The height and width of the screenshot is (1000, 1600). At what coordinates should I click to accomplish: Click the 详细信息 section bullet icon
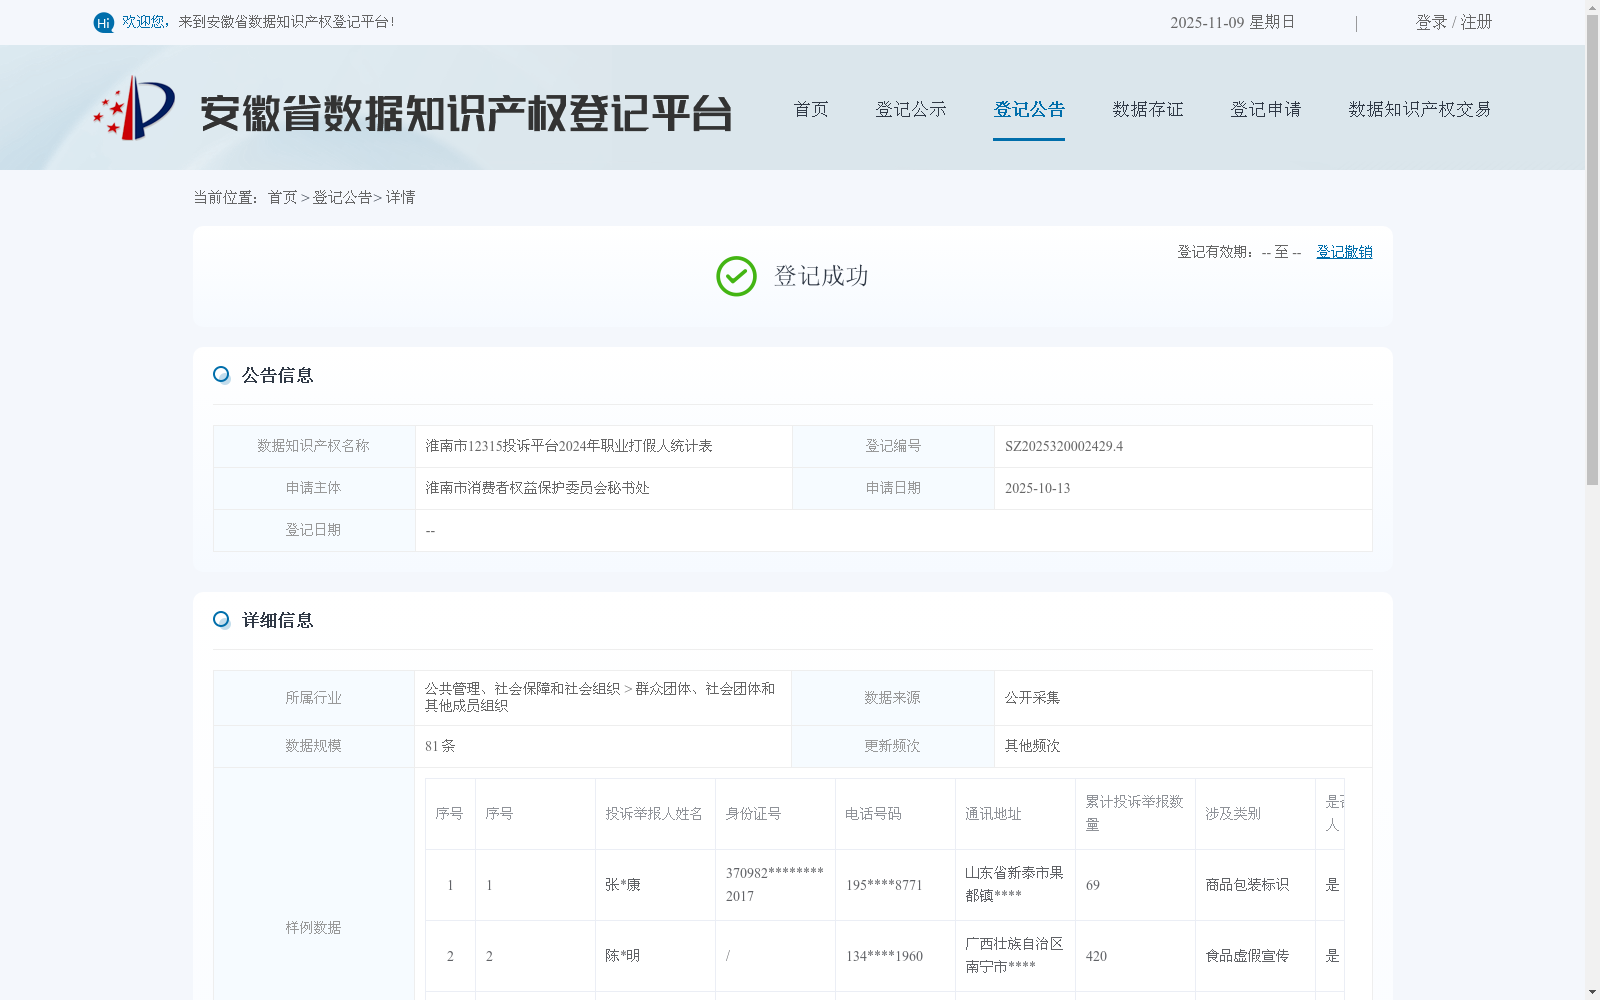[221, 620]
